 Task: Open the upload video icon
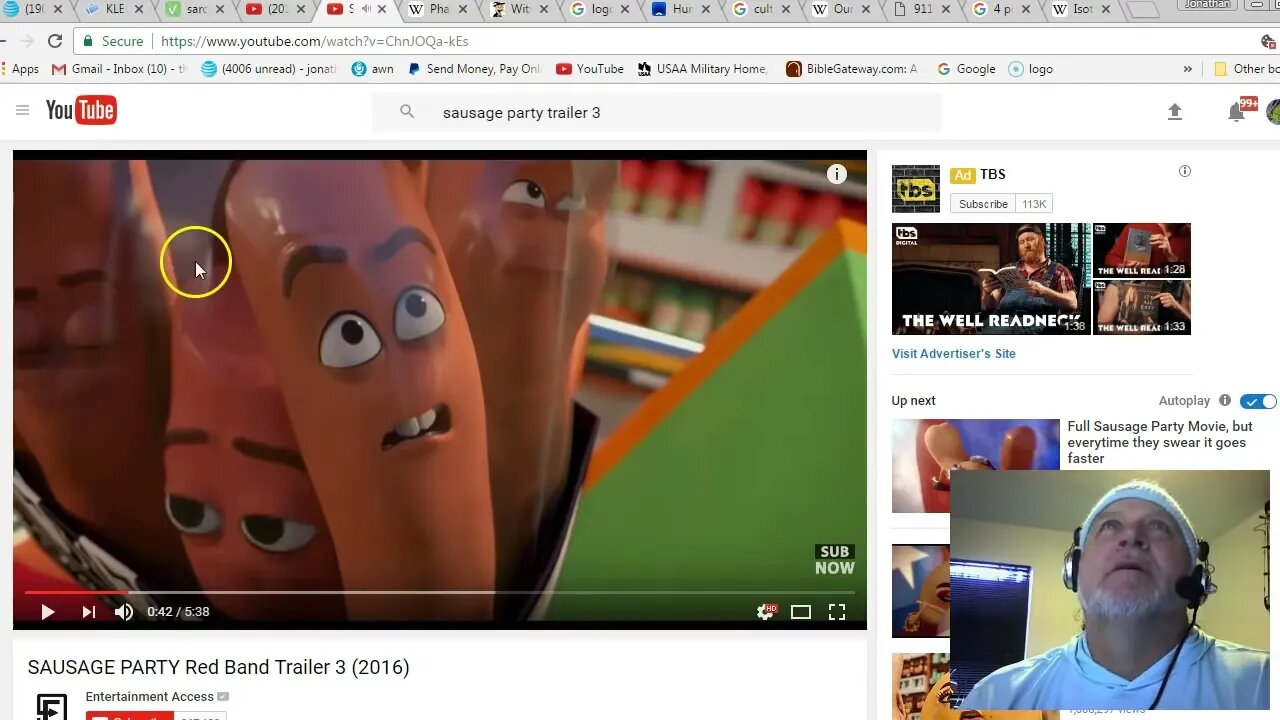click(x=1175, y=112)
